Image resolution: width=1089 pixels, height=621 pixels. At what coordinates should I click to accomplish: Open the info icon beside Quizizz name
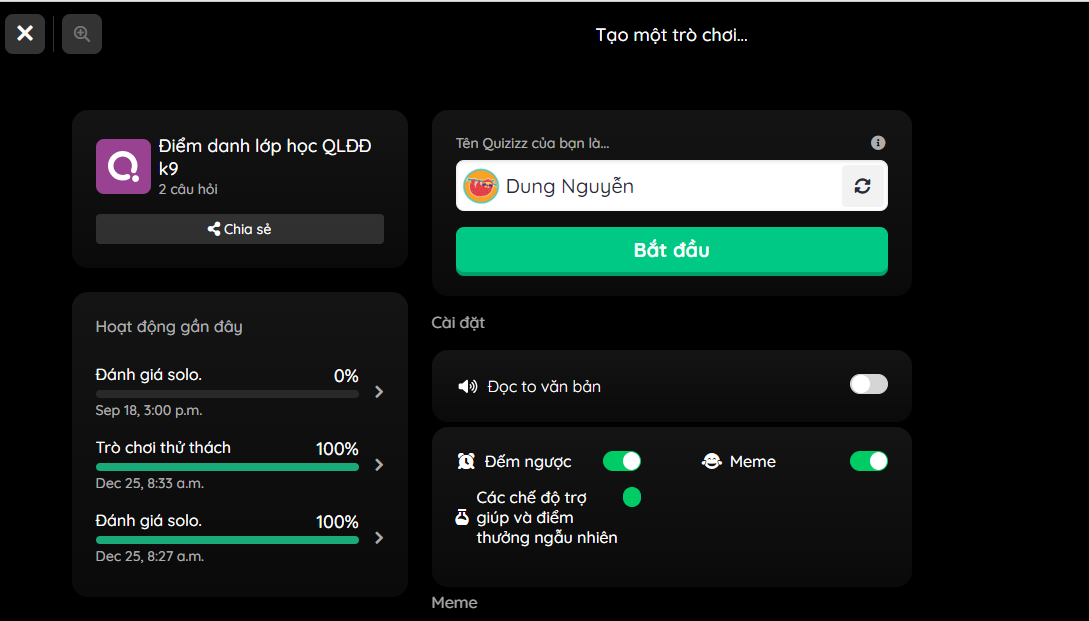point(878,143)
